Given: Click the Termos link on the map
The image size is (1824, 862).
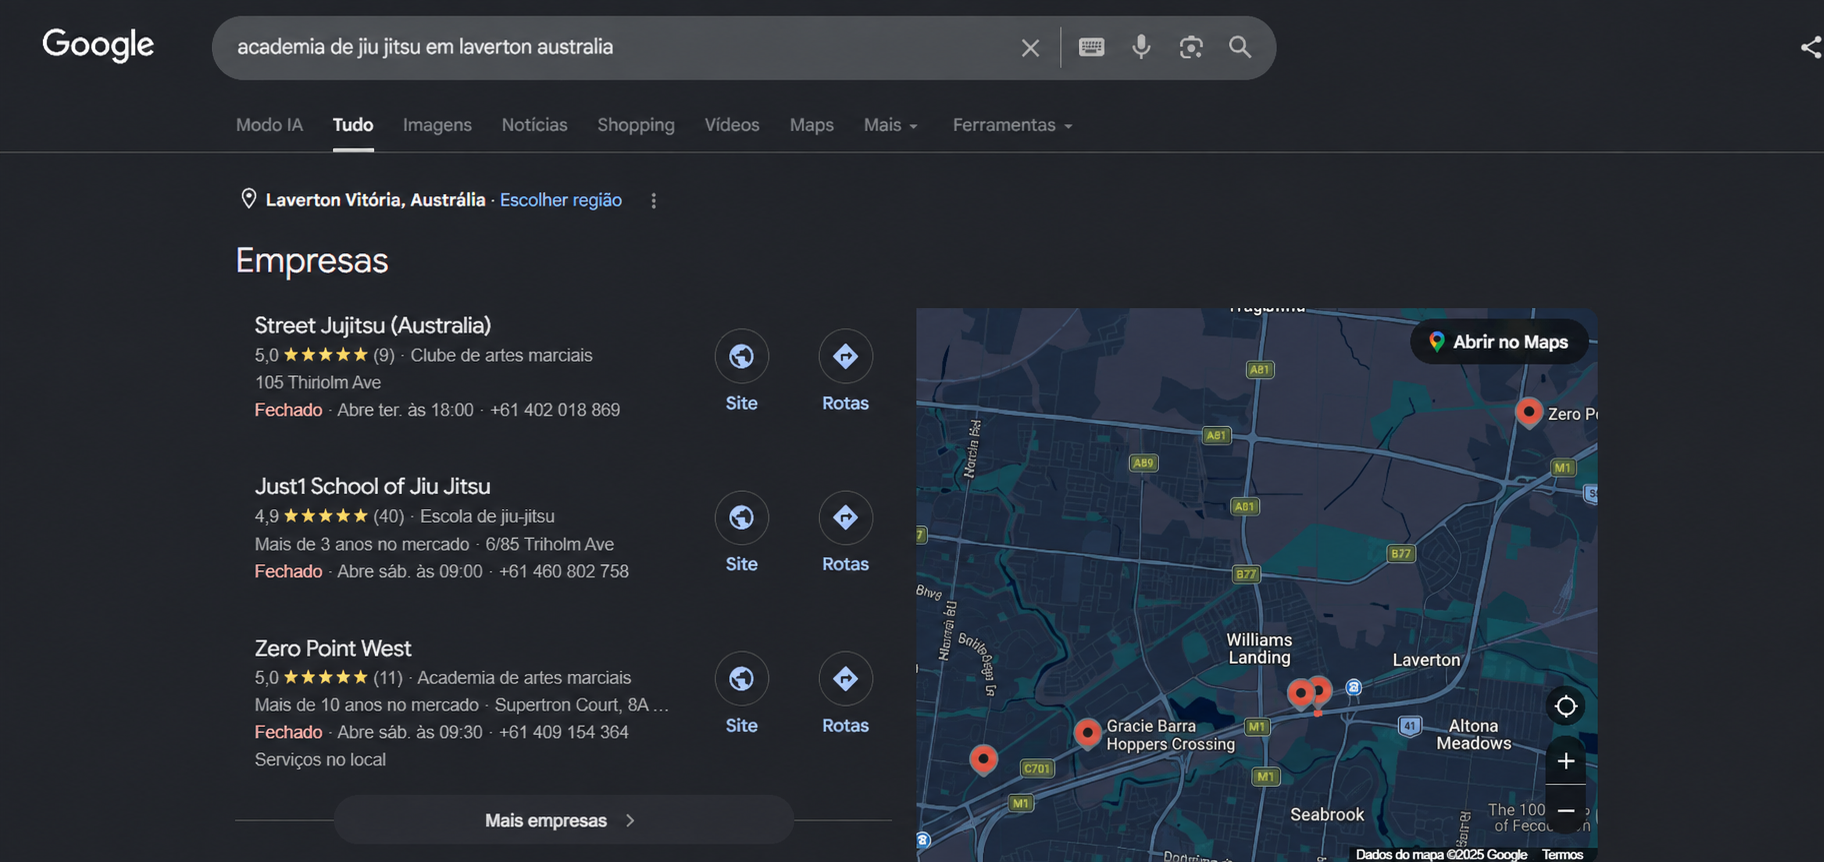Looking at the screenshot, I should coord(1562,854).
